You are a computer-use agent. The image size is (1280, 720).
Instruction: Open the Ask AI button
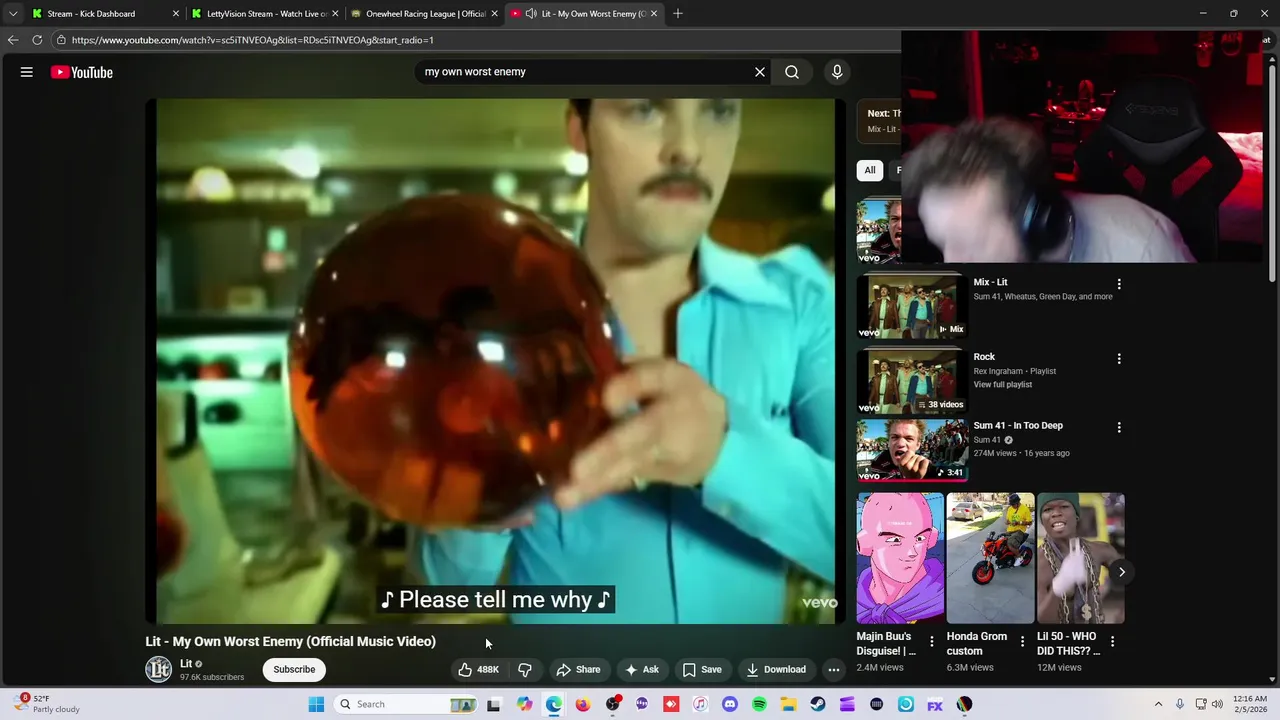point(642,670)
